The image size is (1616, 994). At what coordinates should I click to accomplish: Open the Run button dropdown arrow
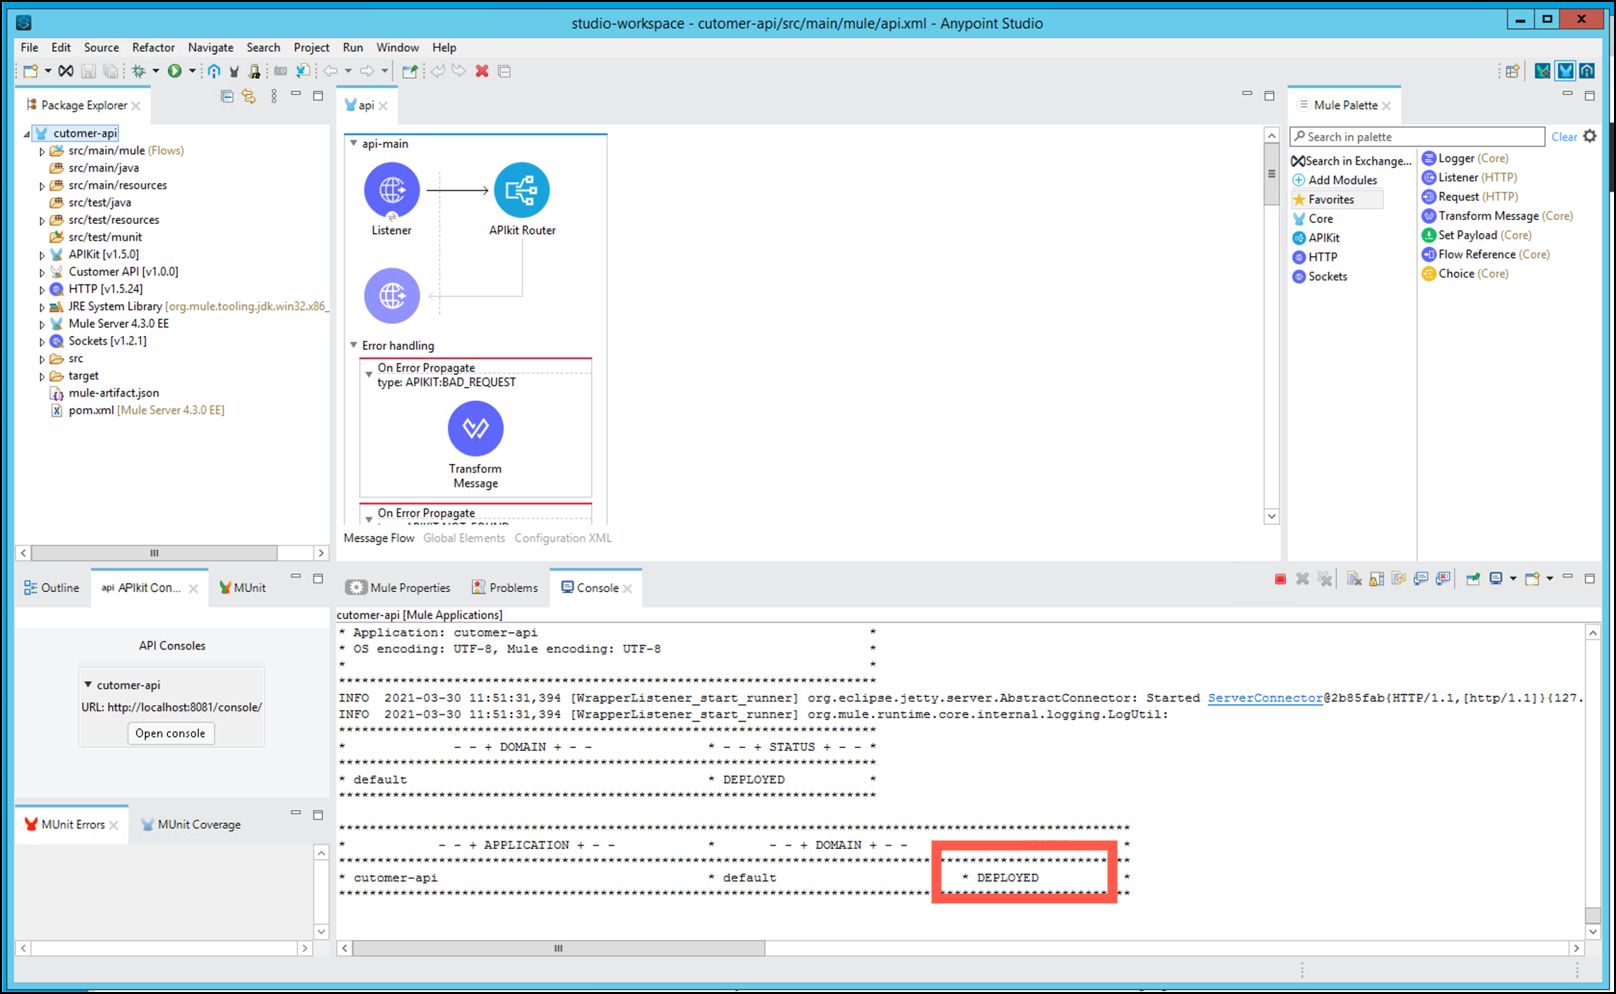click(192, 71)
